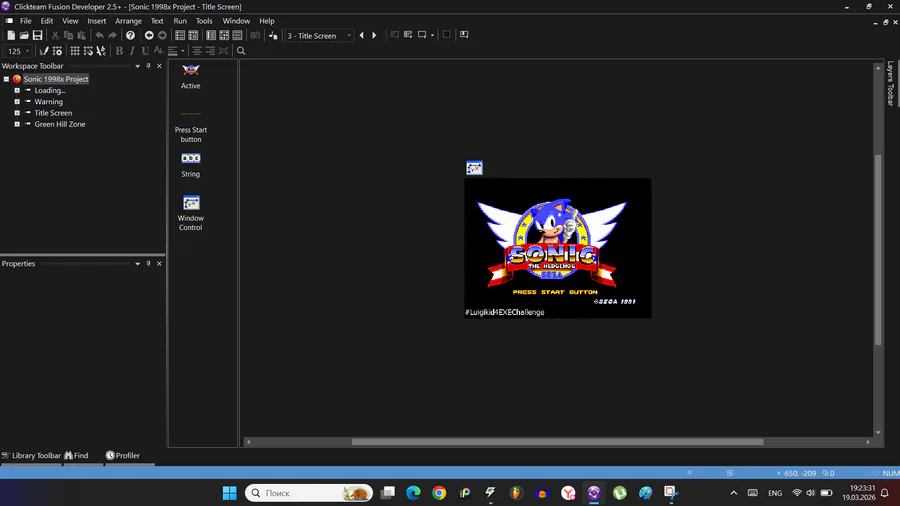Toggle auto-hide pin on Workspace Toolbar

(148, 66)
